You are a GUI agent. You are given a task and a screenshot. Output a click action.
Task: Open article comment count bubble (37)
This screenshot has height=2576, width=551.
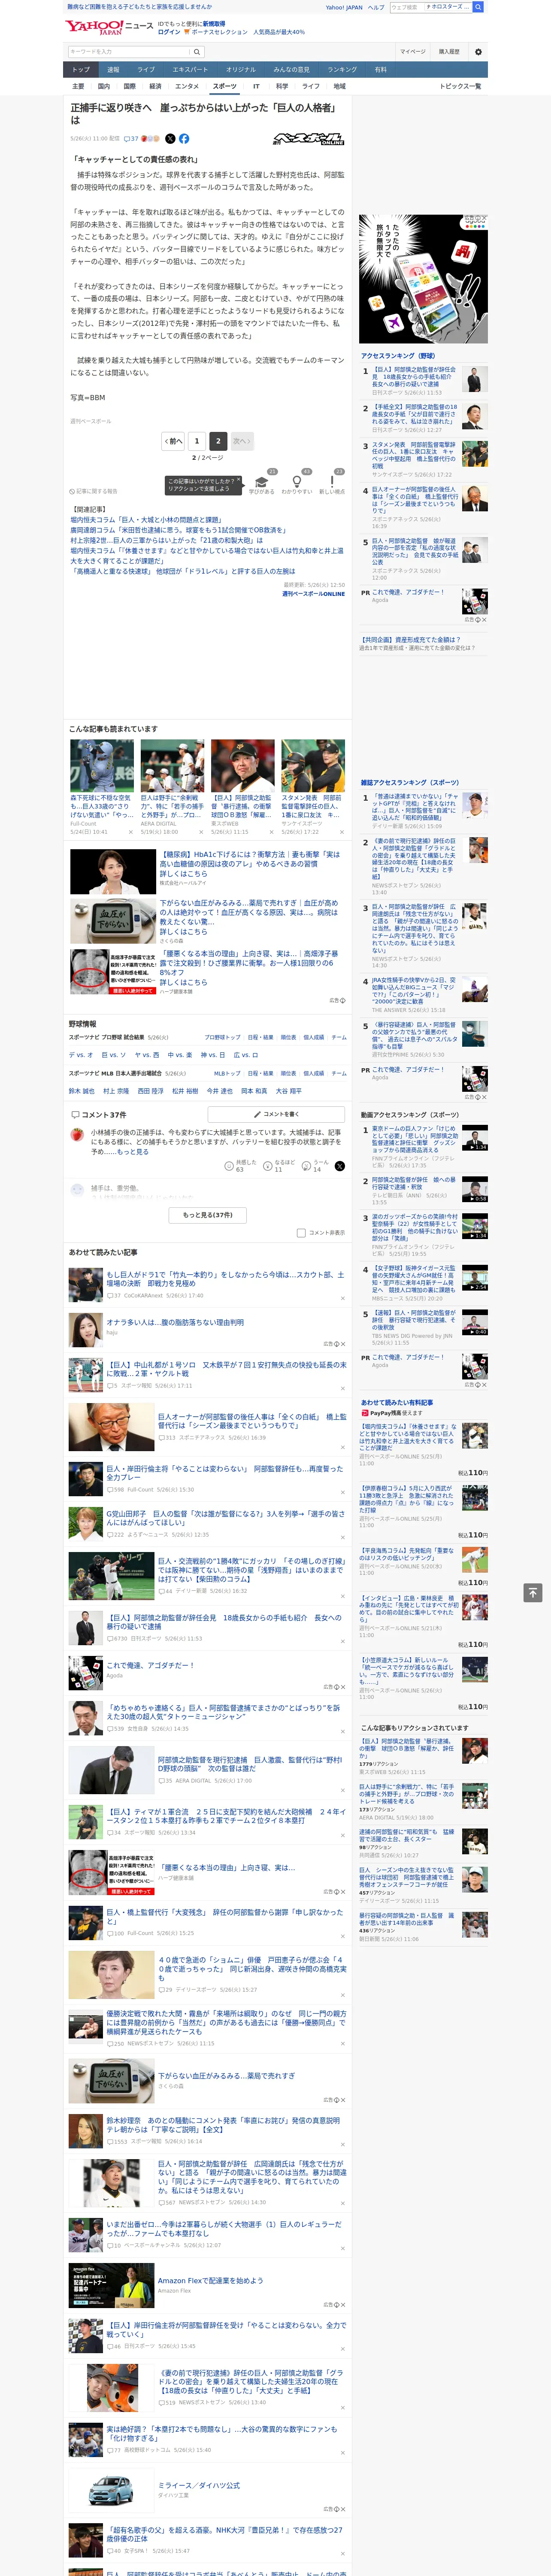[131, 139]
